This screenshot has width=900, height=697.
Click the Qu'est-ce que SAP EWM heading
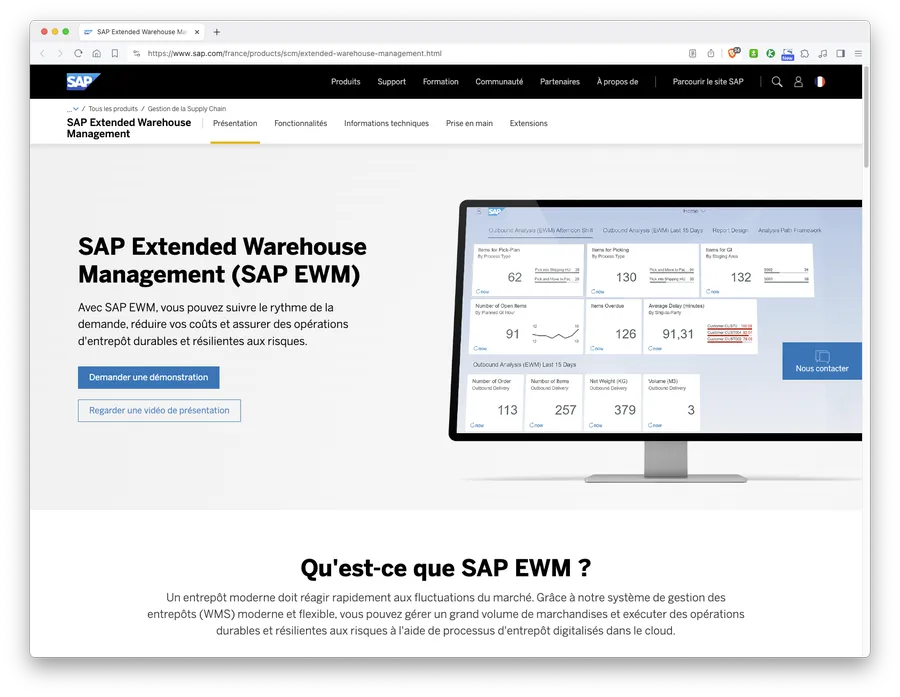click(445, 568)
